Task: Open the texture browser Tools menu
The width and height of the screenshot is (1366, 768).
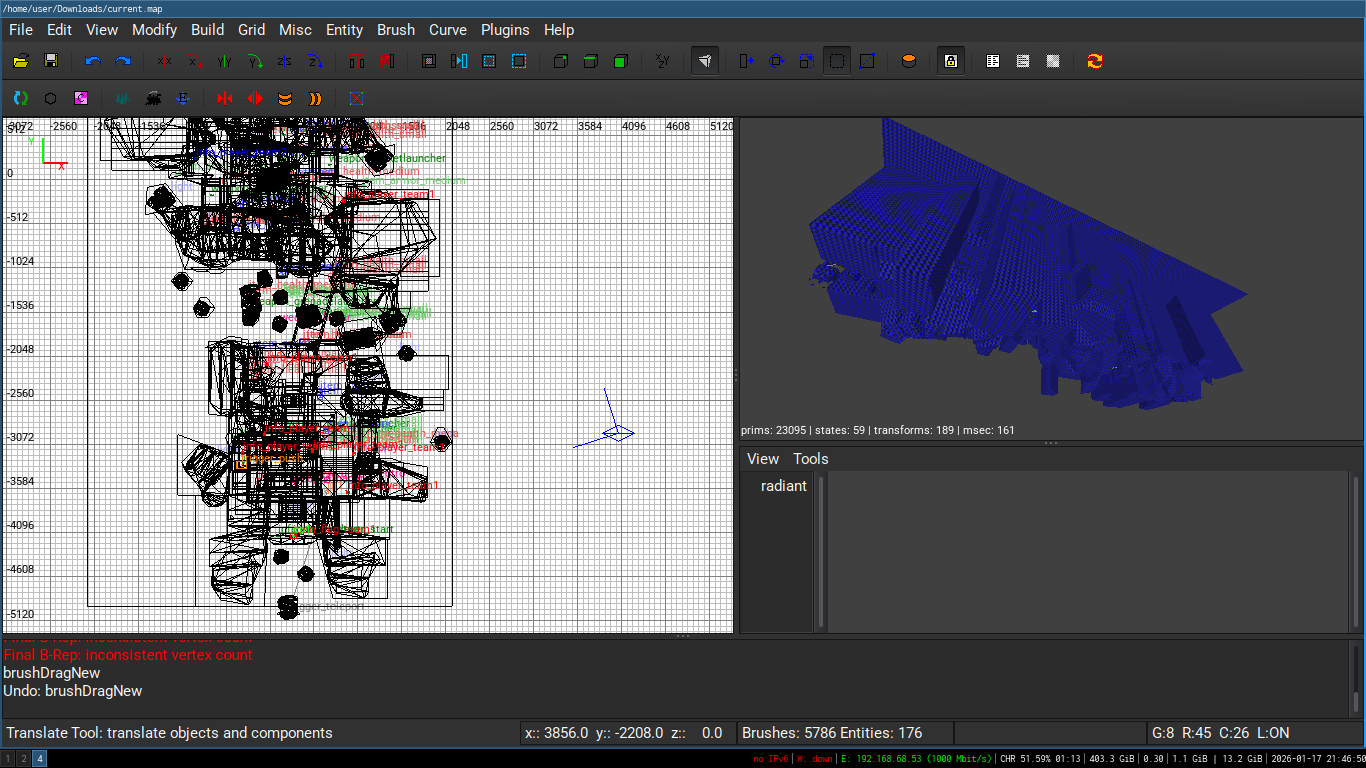Action: point(810,459)
